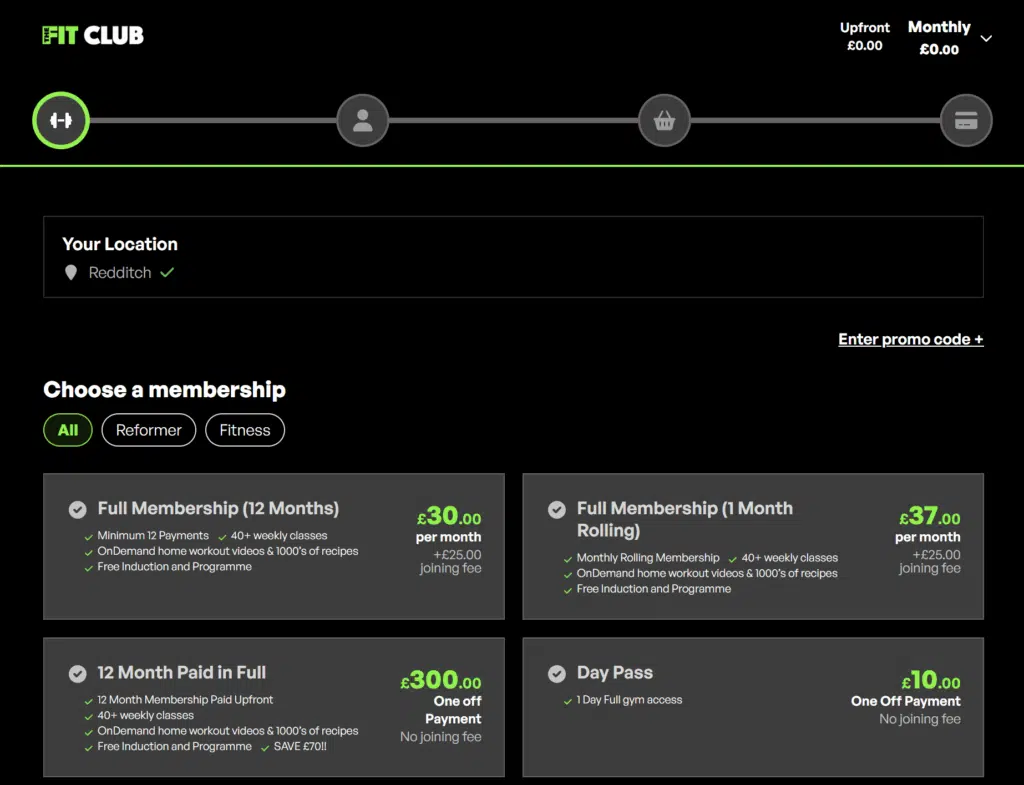Expand the Monthly price summary chevron

pos(986,38)
